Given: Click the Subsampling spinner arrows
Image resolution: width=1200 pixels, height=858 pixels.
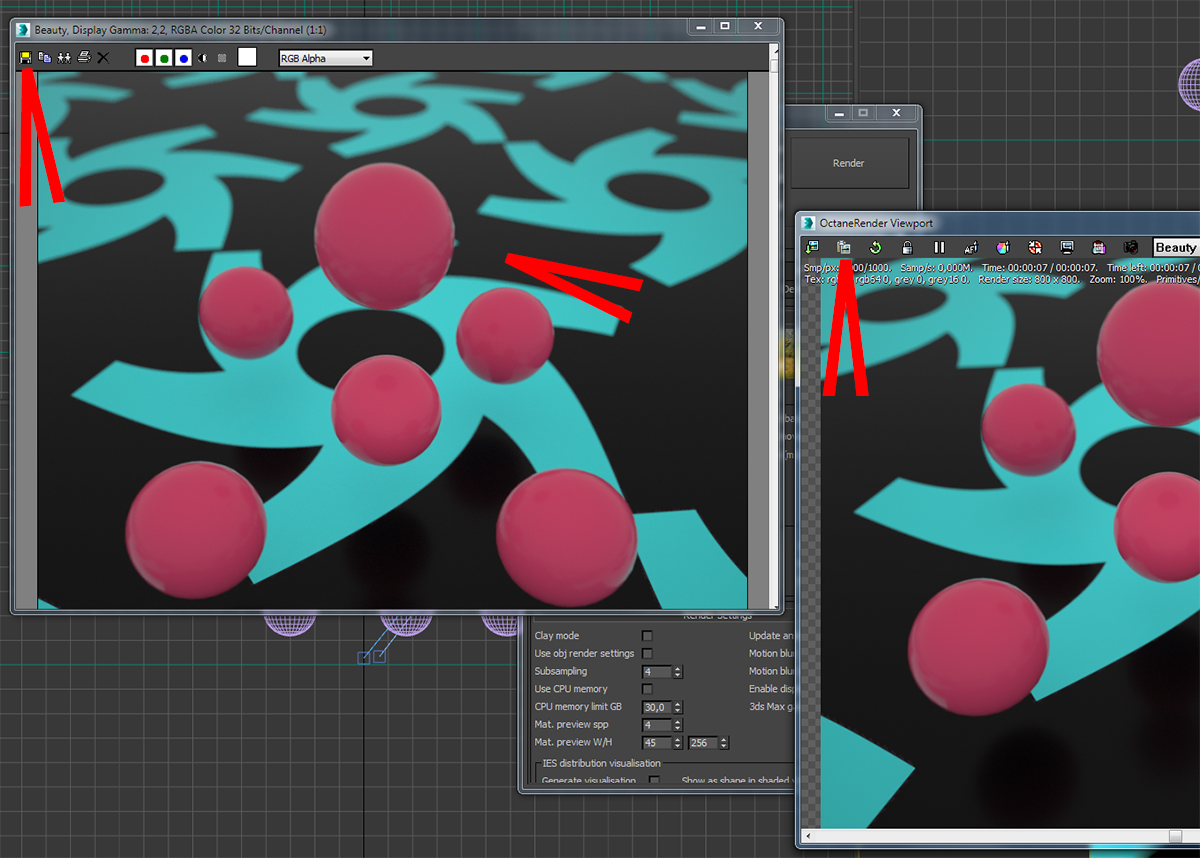Looking at the screenshot, I should click(679, 672).
